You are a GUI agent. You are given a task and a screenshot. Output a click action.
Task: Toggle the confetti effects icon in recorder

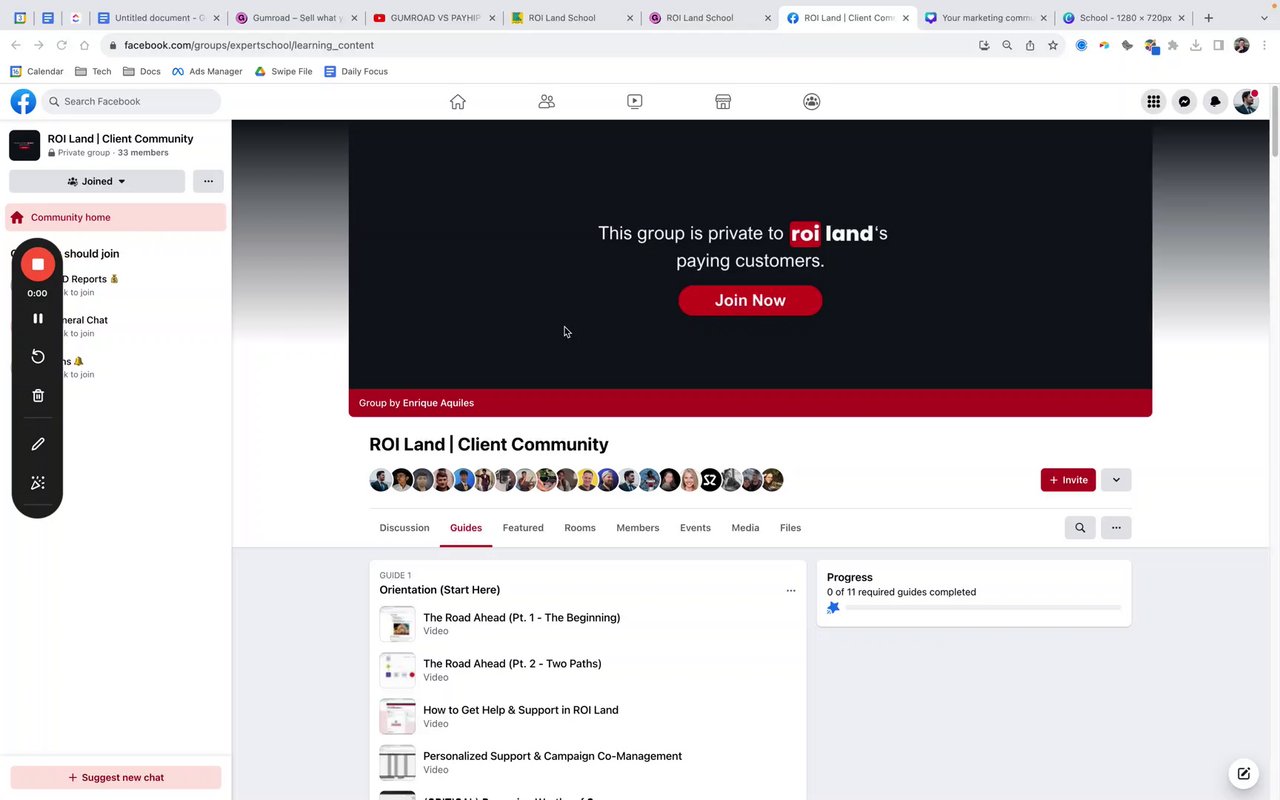[38, 483]
